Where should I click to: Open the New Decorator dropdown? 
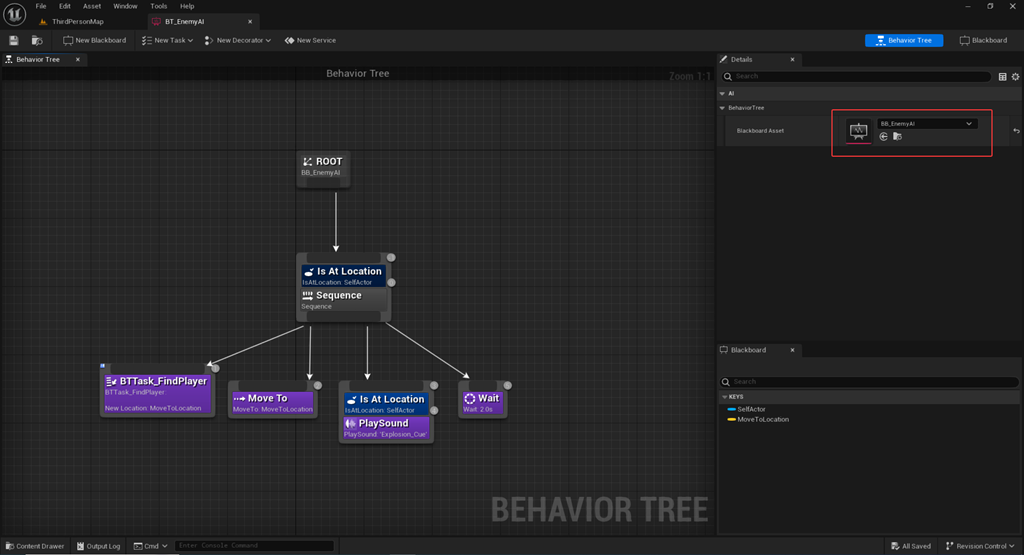tap(238, 40)
